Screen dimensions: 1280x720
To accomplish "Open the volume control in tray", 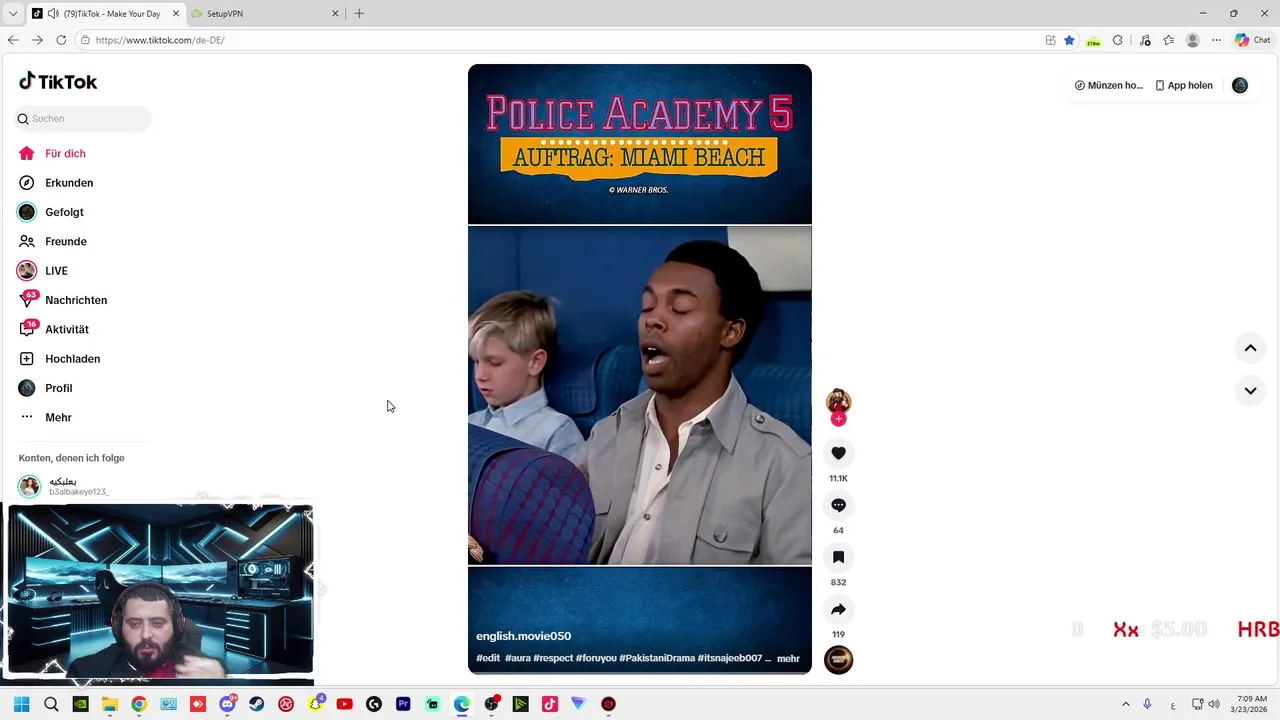I will tap(1214, 704).
